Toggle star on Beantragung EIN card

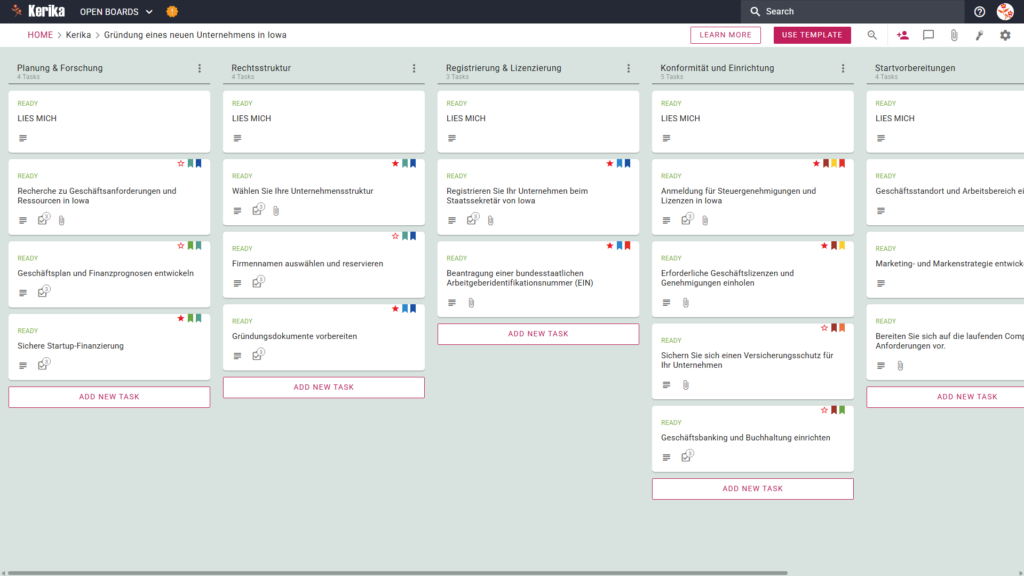click(610, 246)
